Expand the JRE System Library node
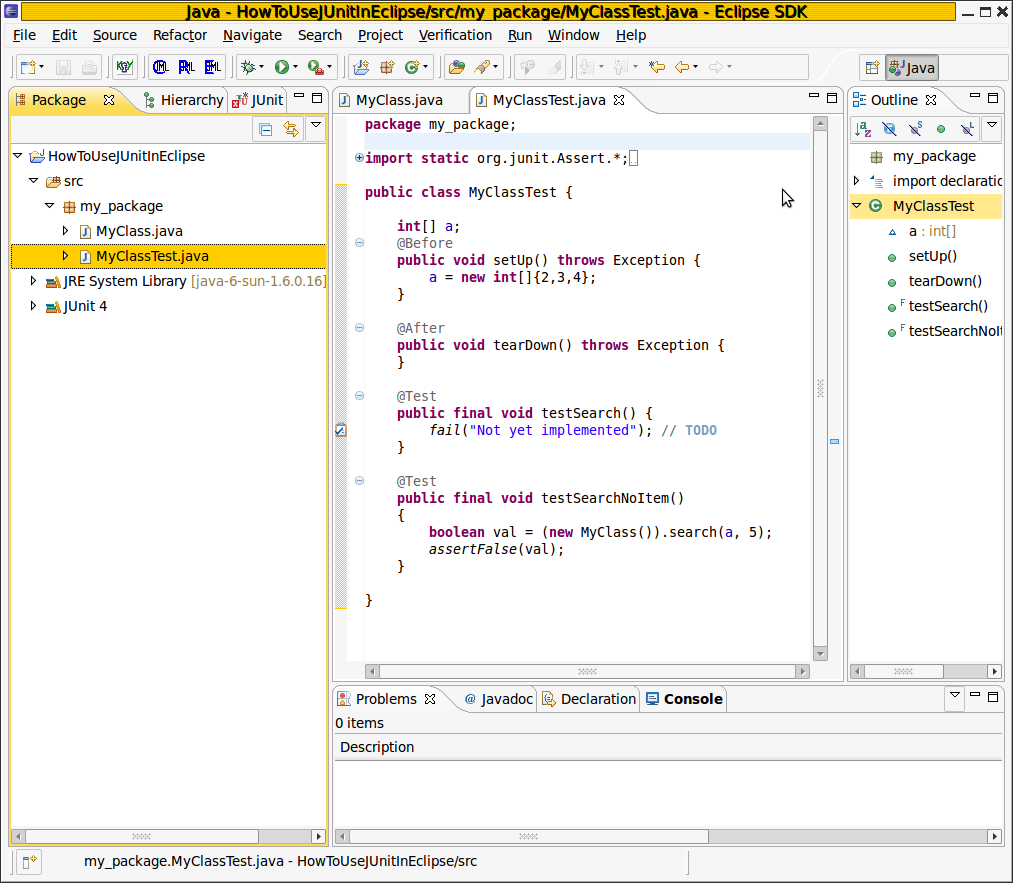Screen dimensions: 1013x883 tap(34, 281)
